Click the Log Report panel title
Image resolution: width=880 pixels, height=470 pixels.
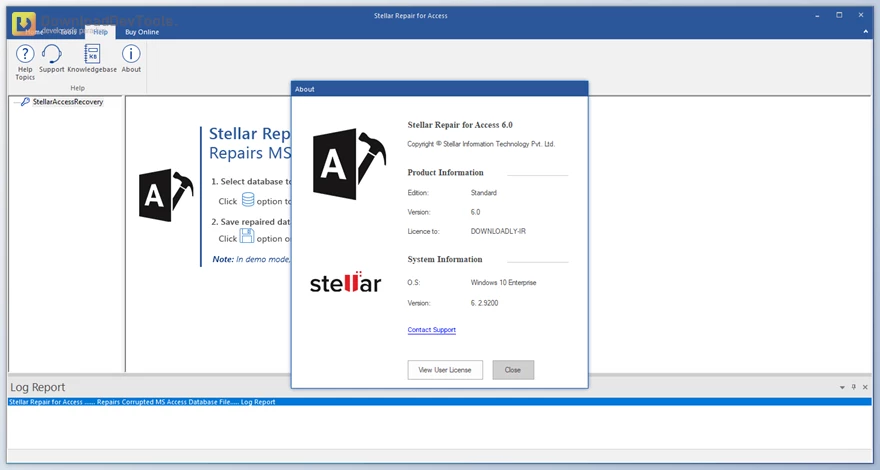[38, 387]
